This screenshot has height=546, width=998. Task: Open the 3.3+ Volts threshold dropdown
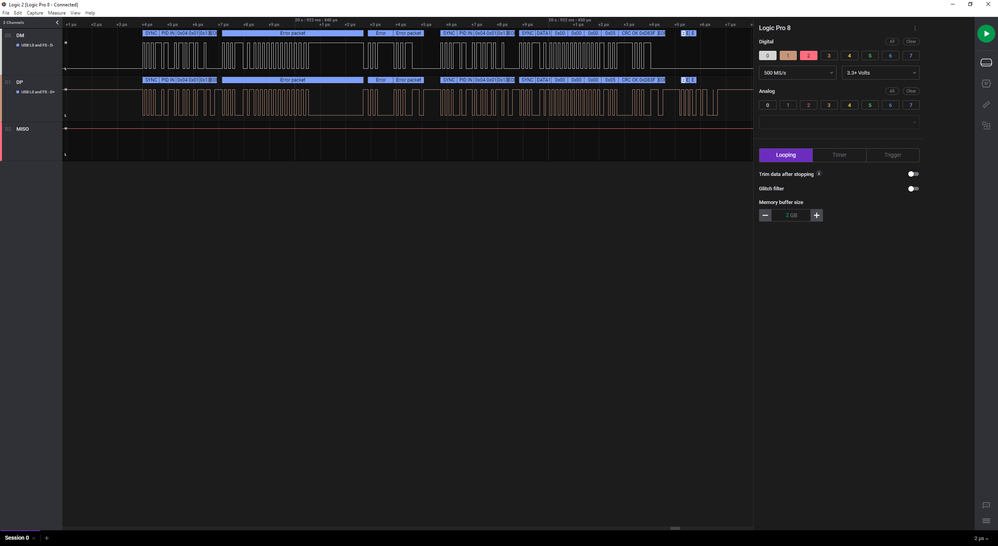point(881,73)
